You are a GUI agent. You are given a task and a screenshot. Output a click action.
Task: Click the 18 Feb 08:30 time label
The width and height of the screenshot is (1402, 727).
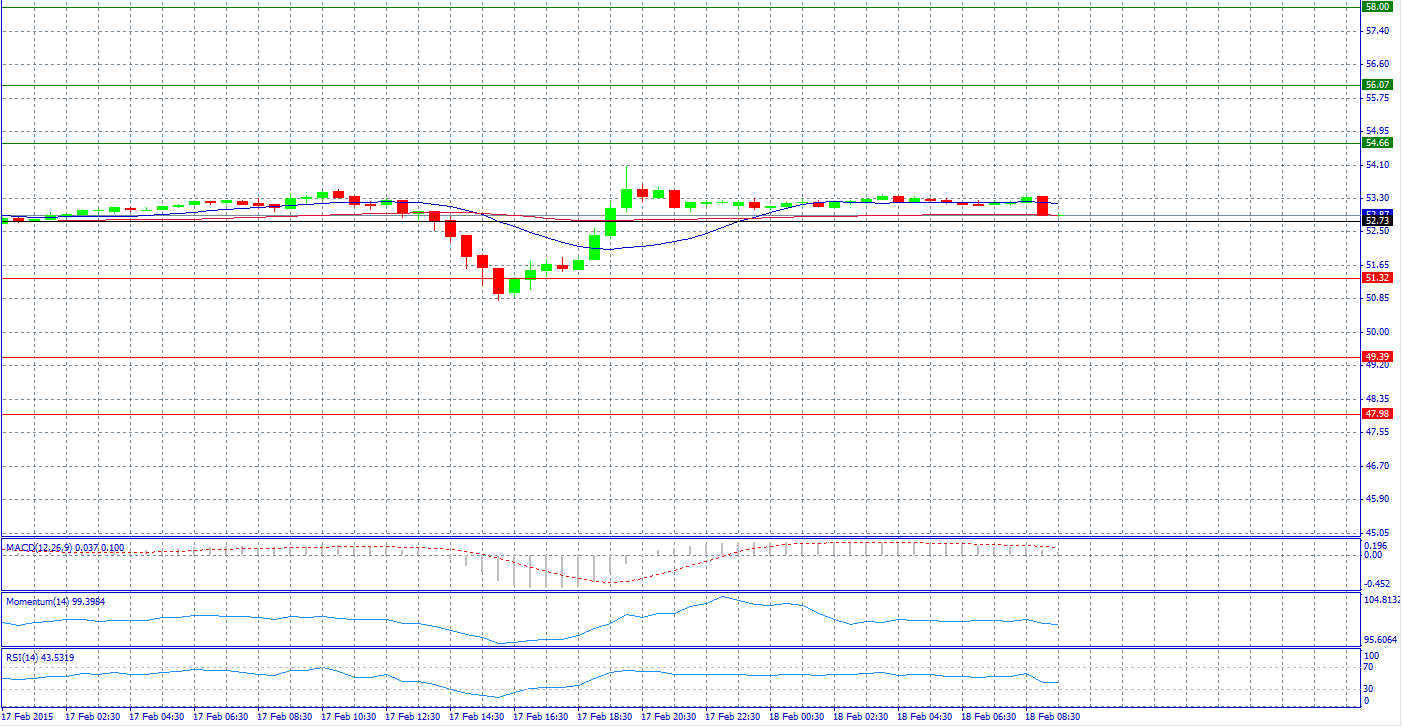tap(1053, 717)
